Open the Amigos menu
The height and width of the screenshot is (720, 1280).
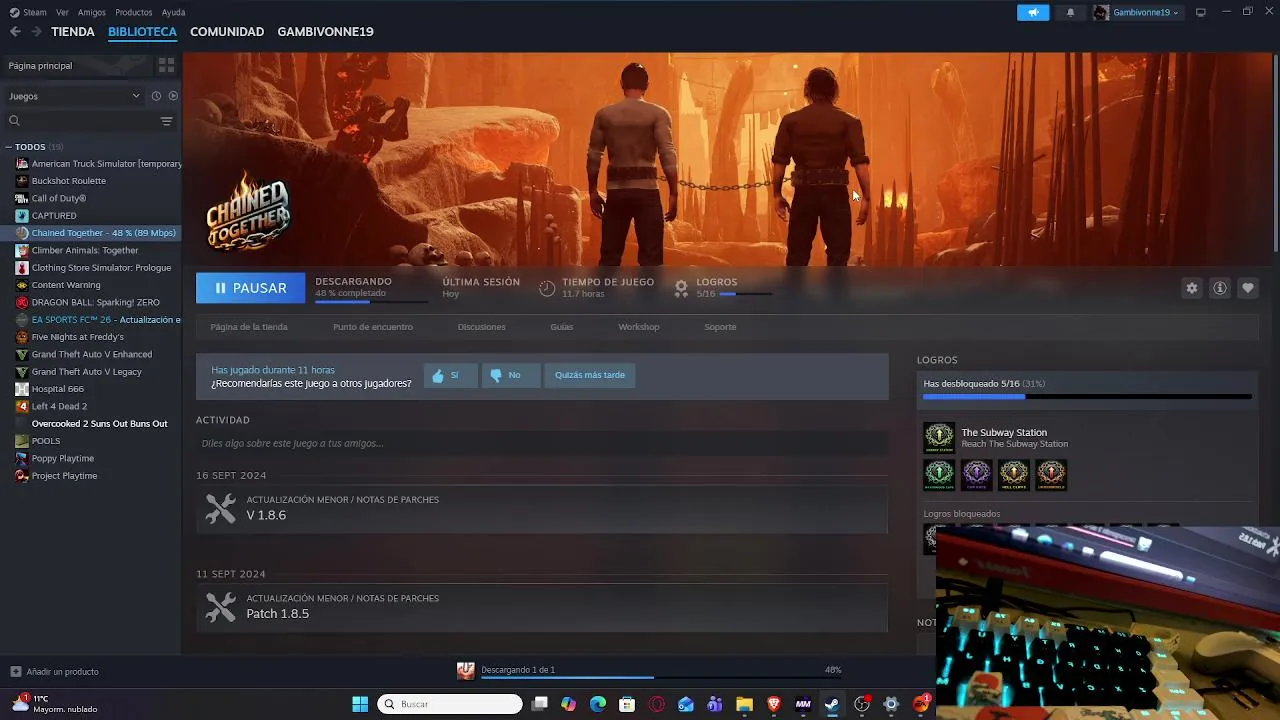click(x=92, y=12)
